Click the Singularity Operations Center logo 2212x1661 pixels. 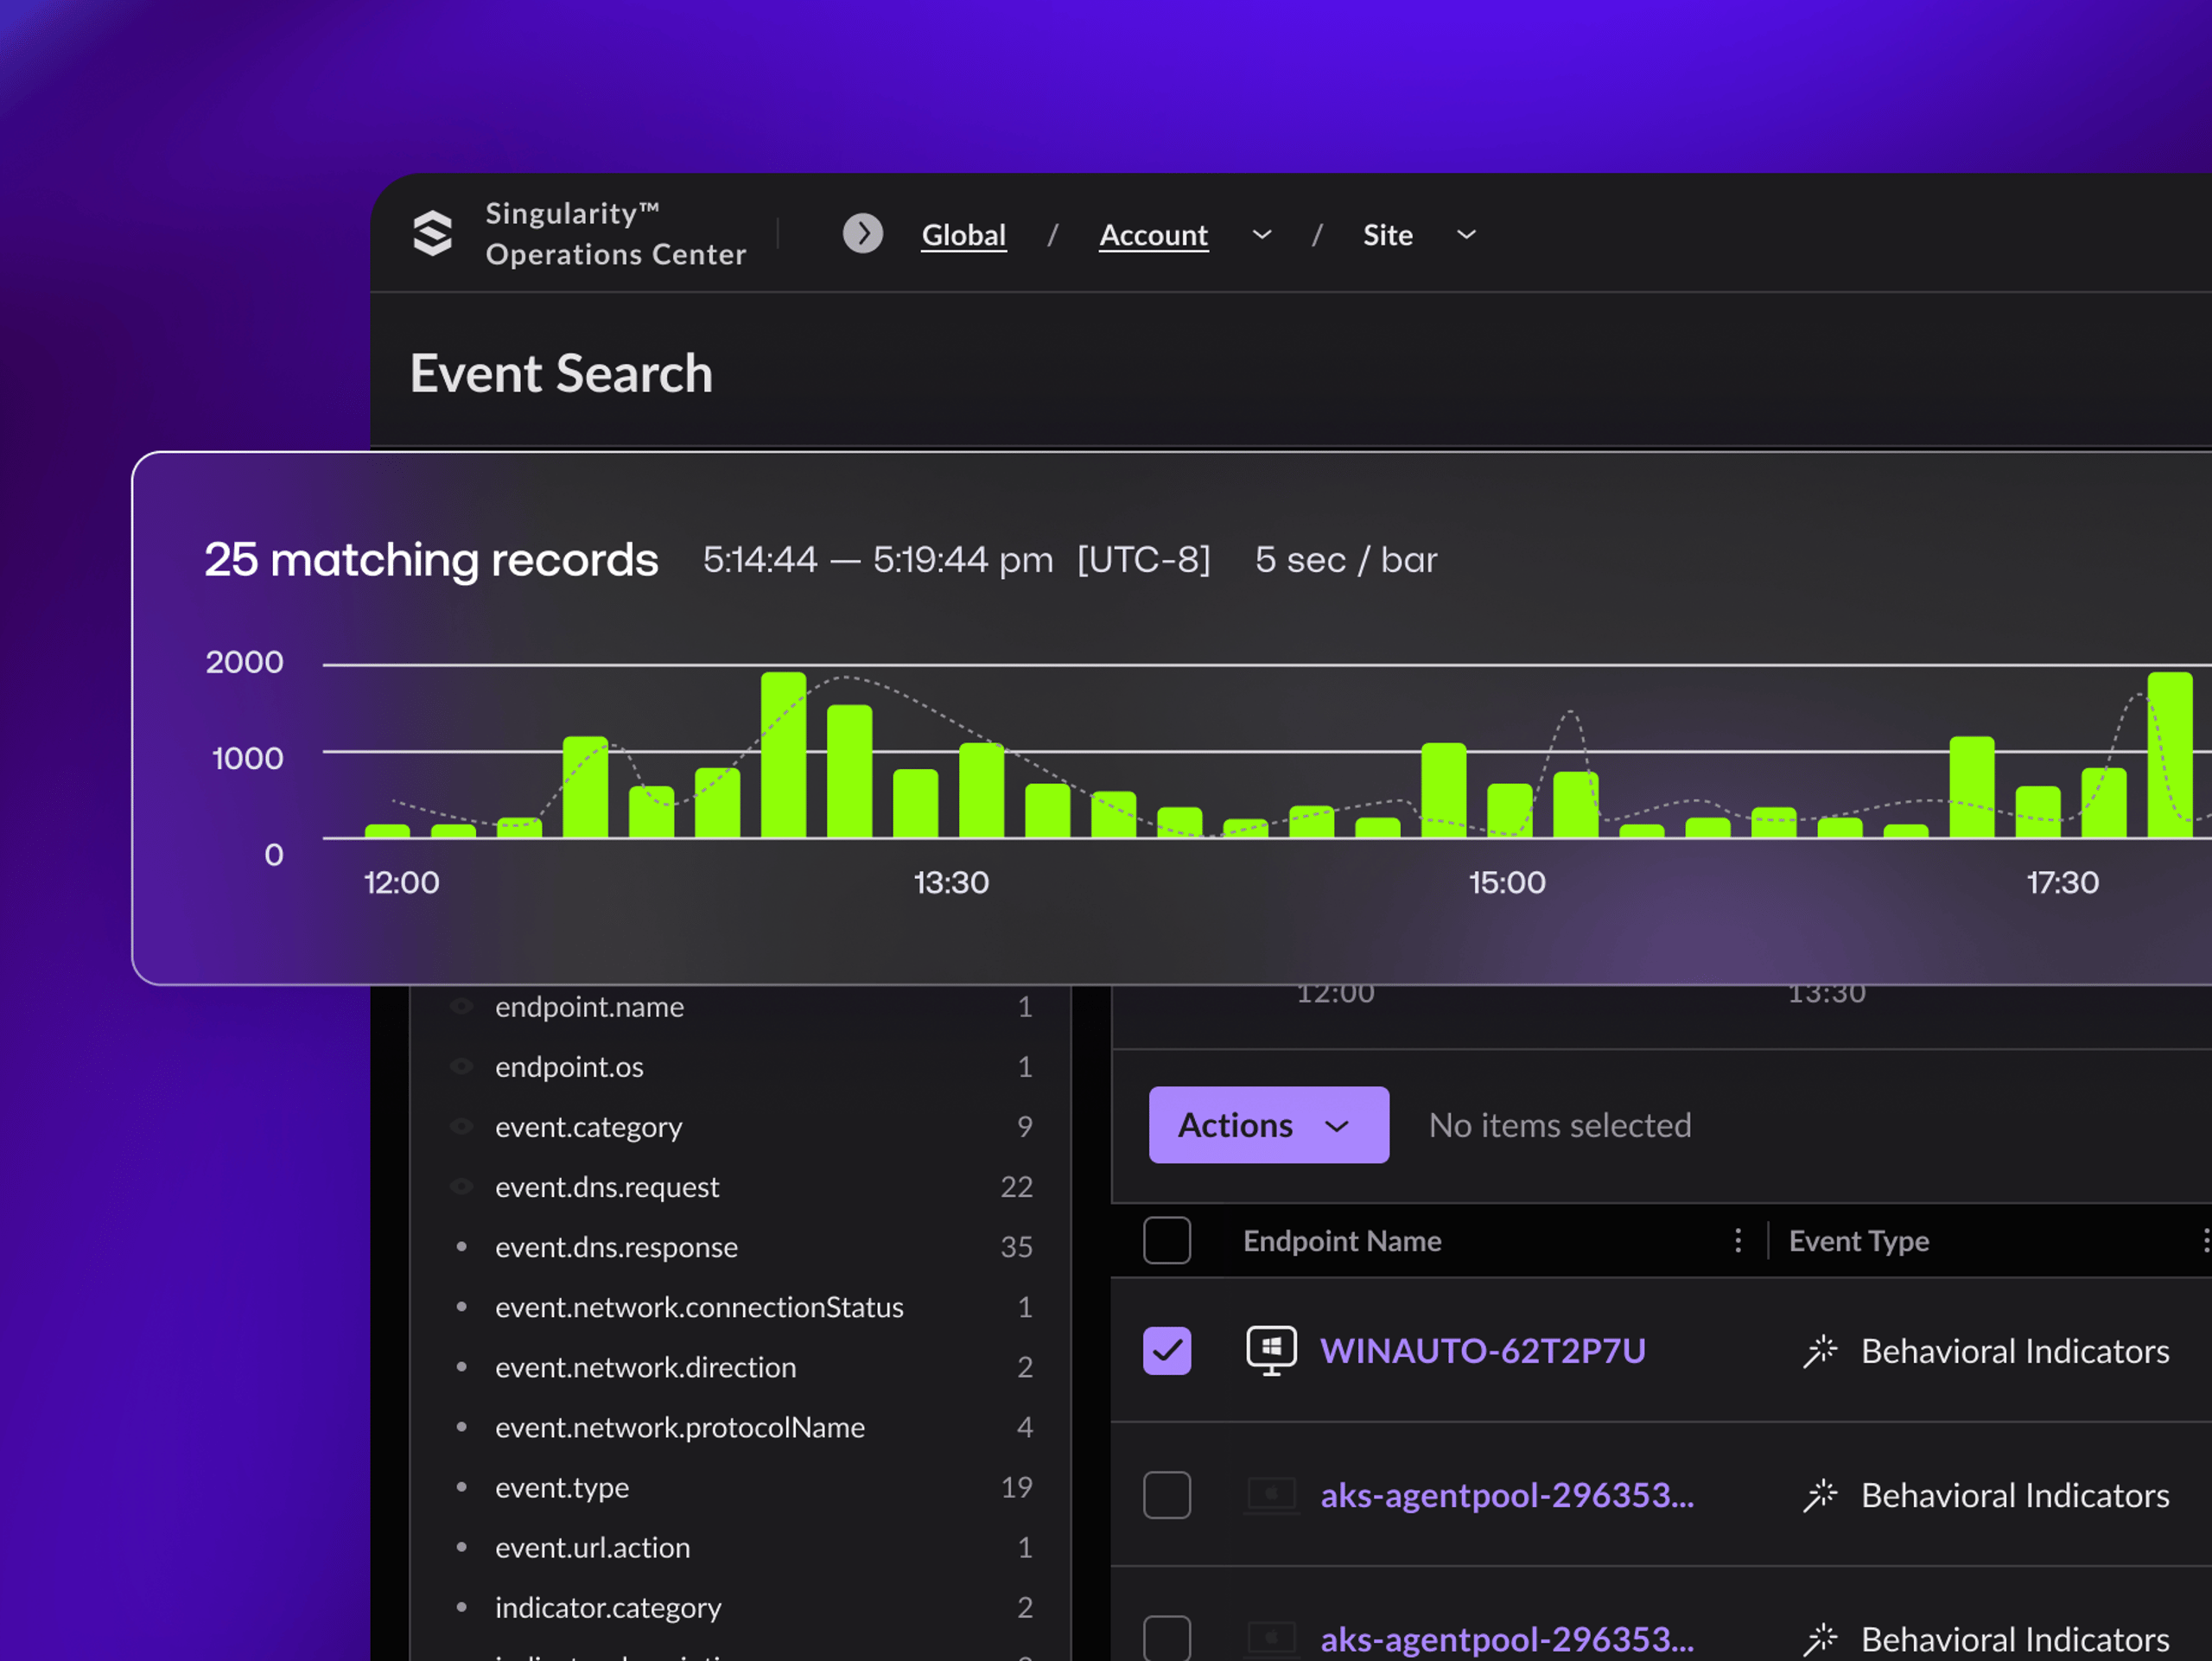[x=433, y=234]
